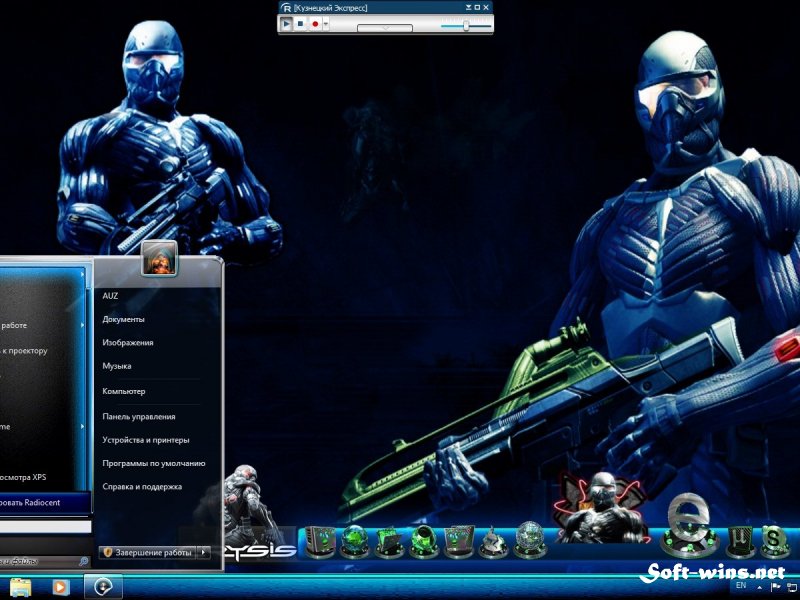Open Музыка from Start menu
This screenshot has width=800, height=600.
click(x=116, y=366)
